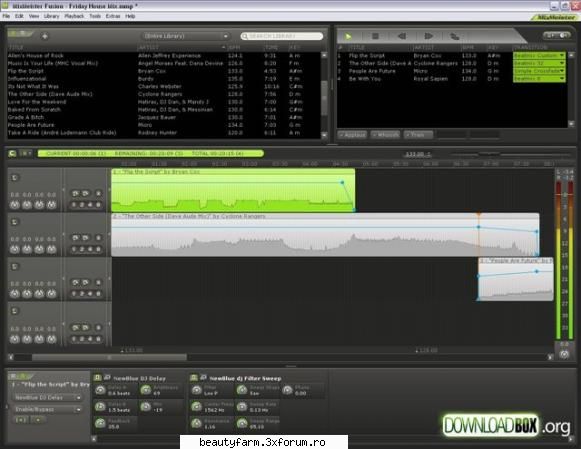Stop playback using the square stop button

coord(375,36)
